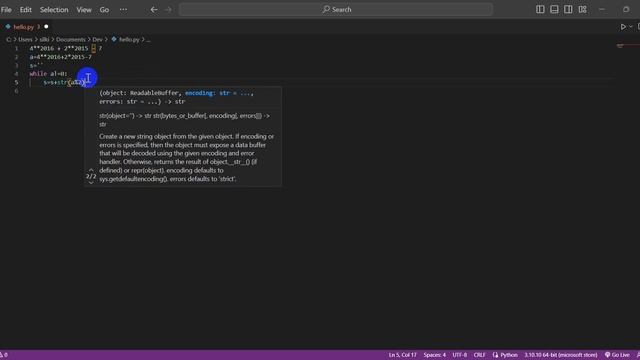Show next signature with down chevron
Viewport: 640px width, 360px height.
click(x=91, y=183)
